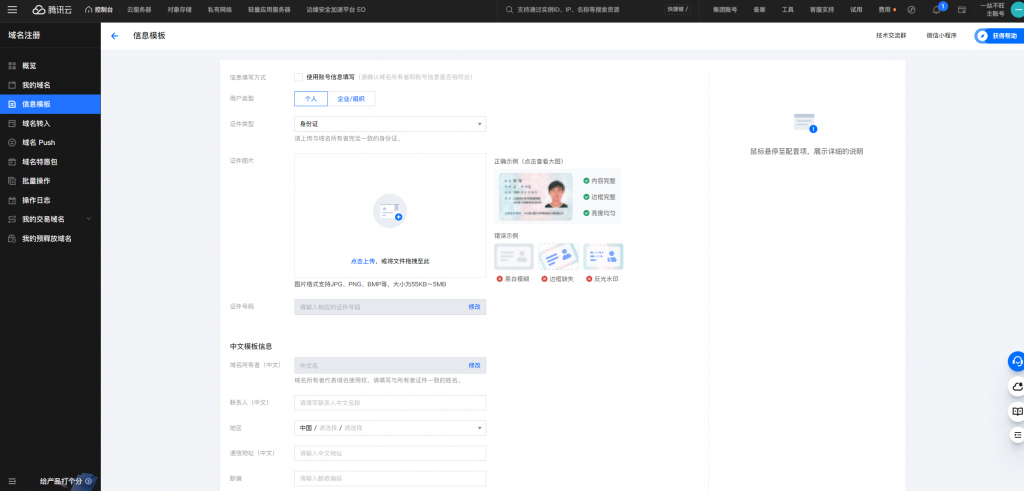Click the 邮编 input field
The image size is (1024, 491).
[390, 479]
